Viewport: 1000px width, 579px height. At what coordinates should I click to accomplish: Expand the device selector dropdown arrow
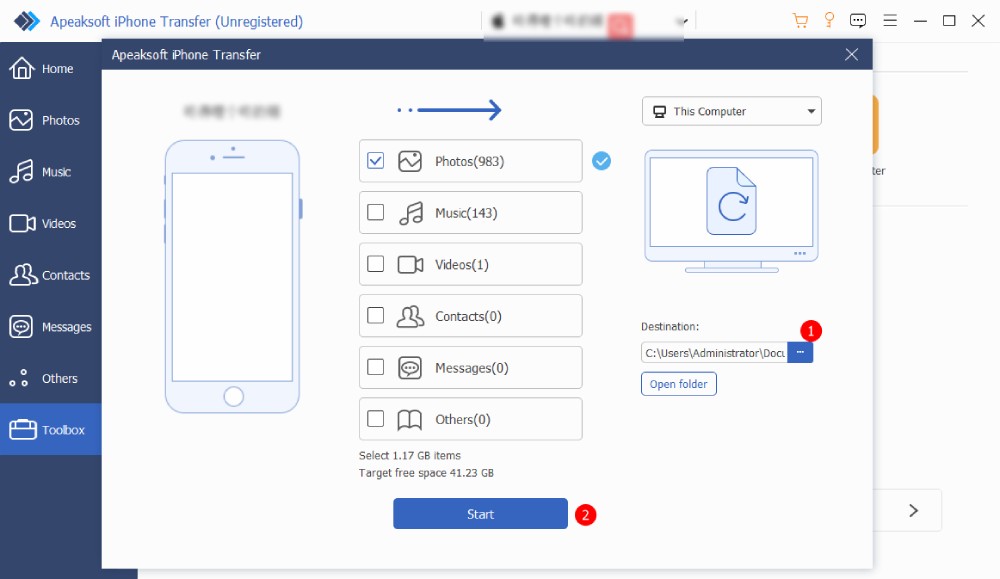point(682,22)
